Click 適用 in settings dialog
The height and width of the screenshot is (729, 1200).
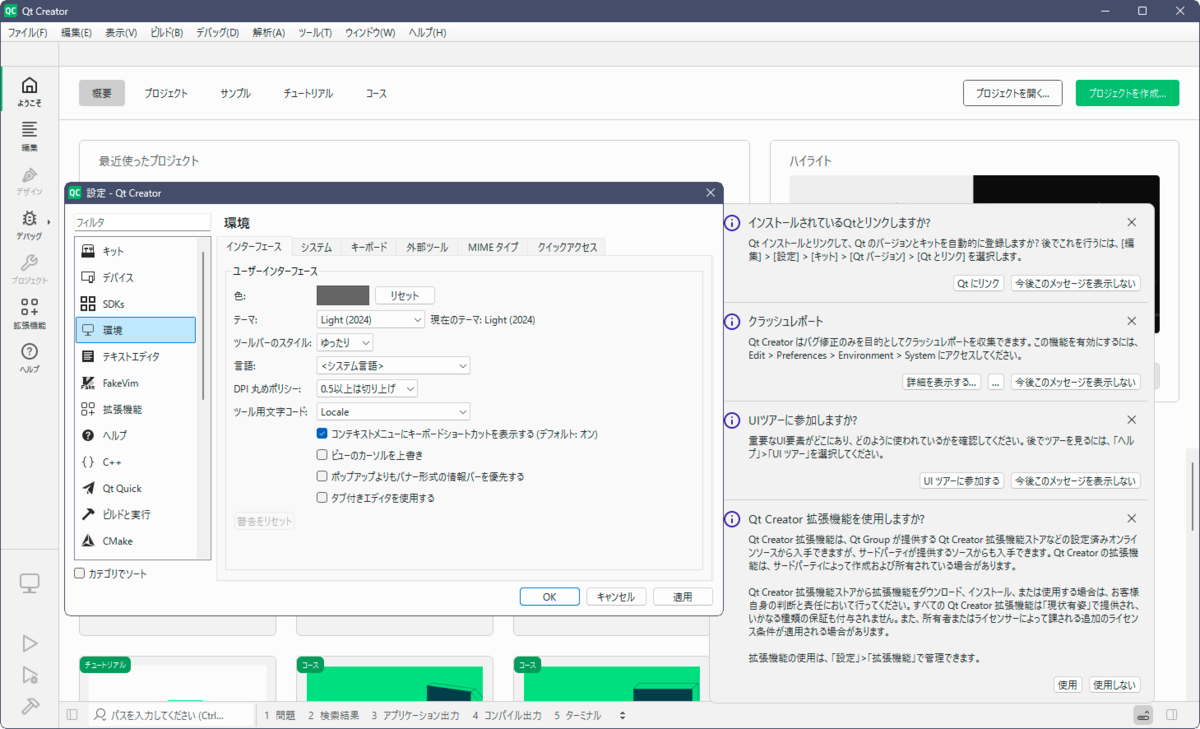(x=682, y=596)
